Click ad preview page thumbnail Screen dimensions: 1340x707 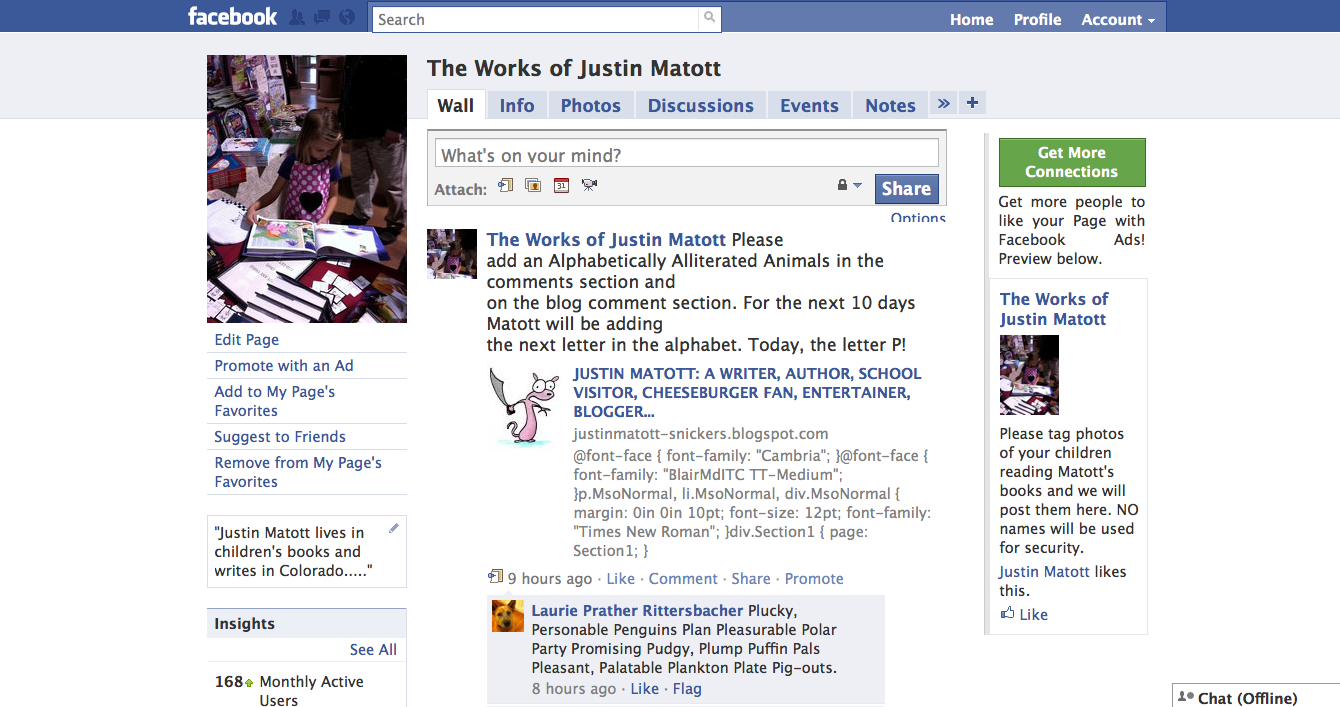(1029, 375)
